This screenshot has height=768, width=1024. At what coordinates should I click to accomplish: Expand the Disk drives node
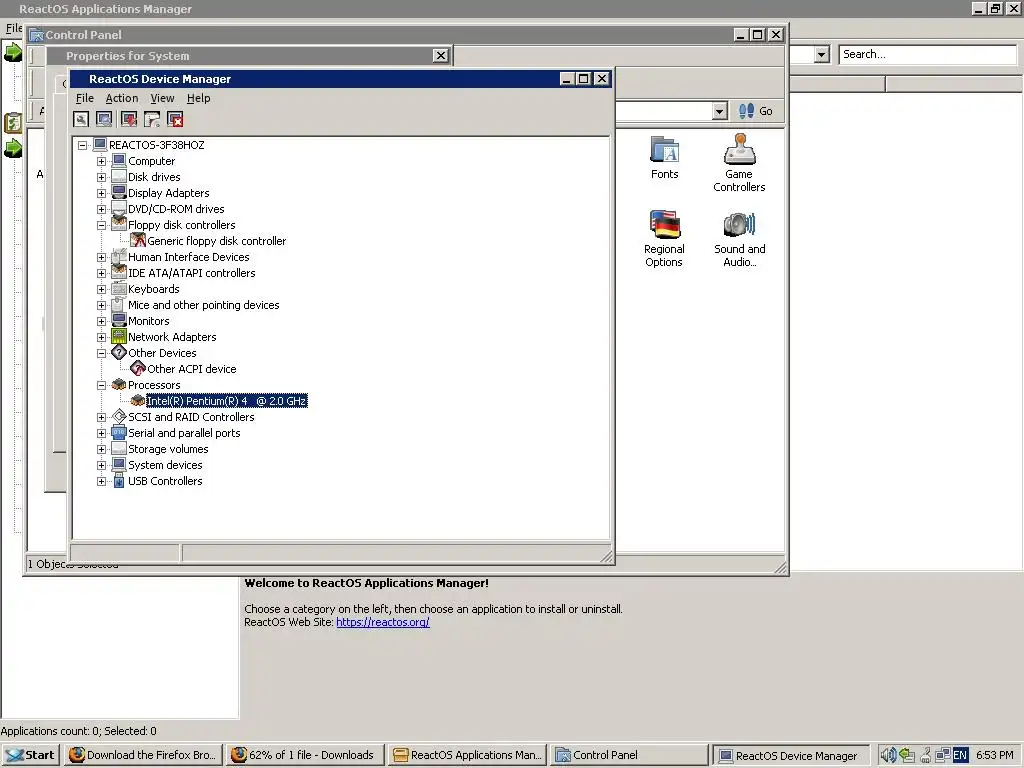click(x=101, y=177)
